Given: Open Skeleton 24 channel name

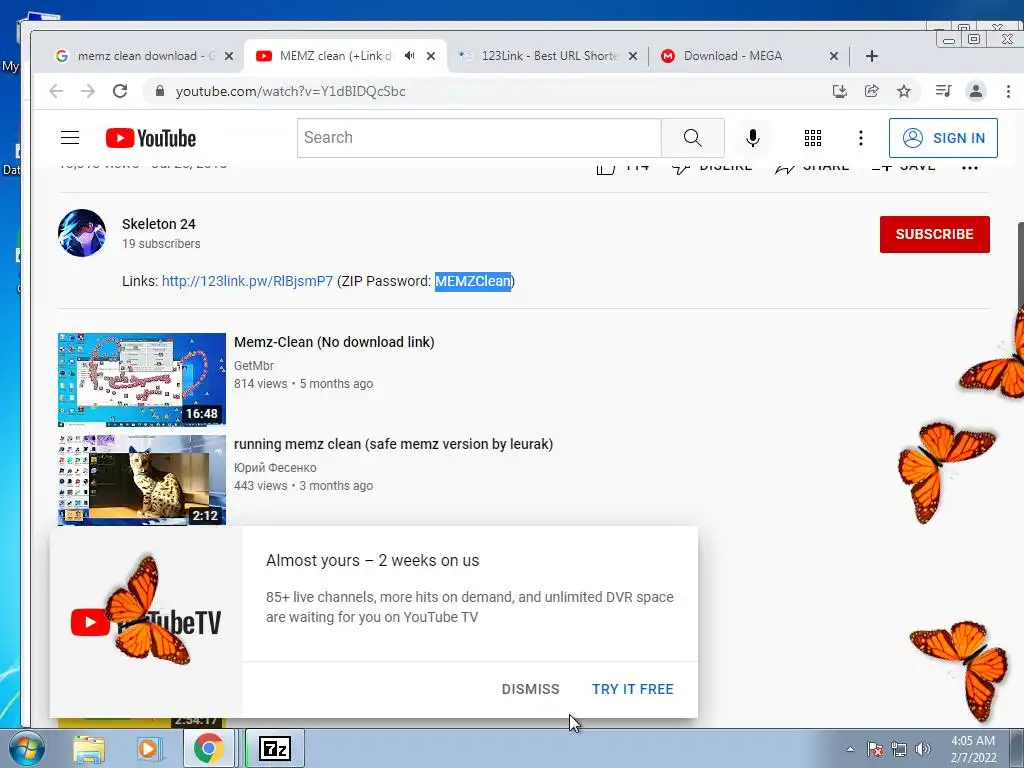Looking at the screenshot, I should 159,224.
